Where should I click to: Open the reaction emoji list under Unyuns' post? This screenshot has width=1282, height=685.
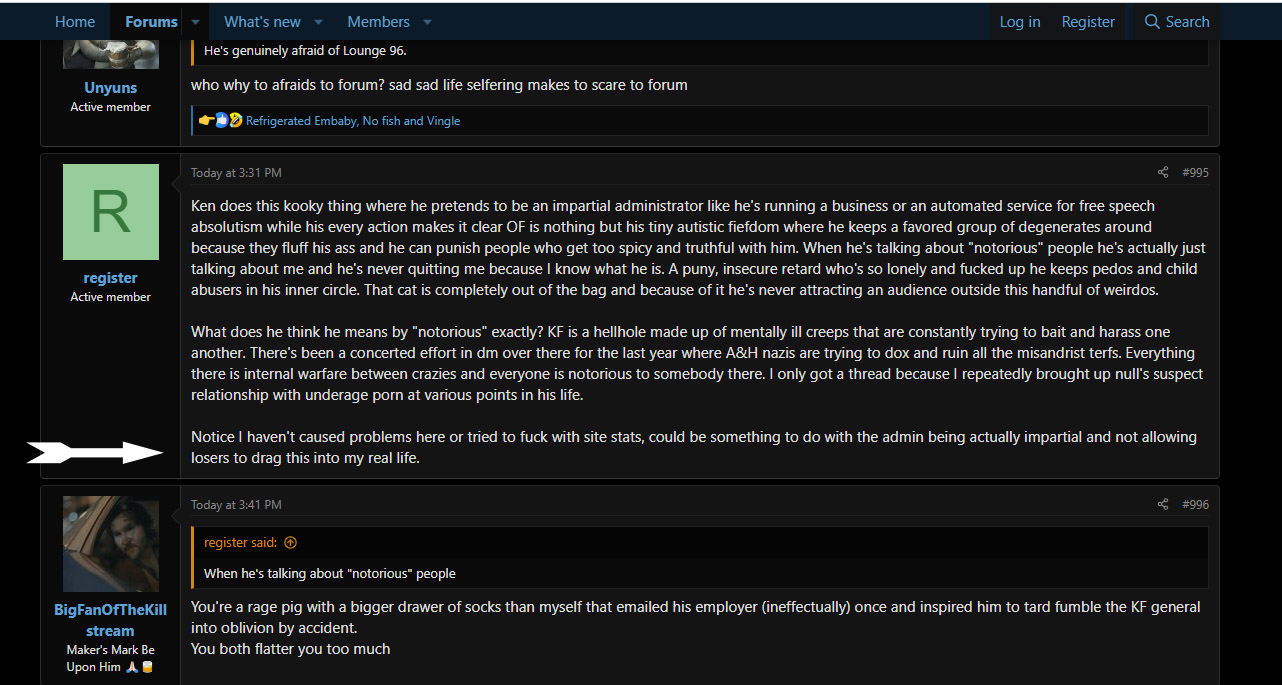221,121
